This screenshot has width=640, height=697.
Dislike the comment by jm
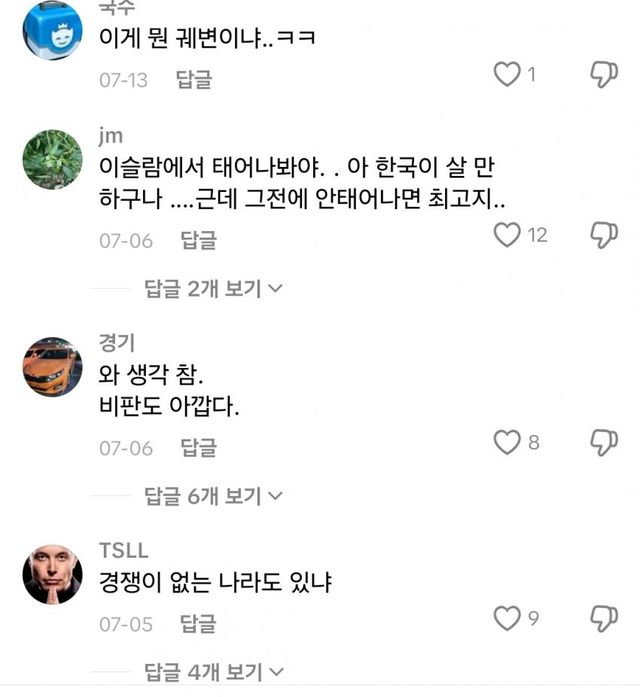604,235
